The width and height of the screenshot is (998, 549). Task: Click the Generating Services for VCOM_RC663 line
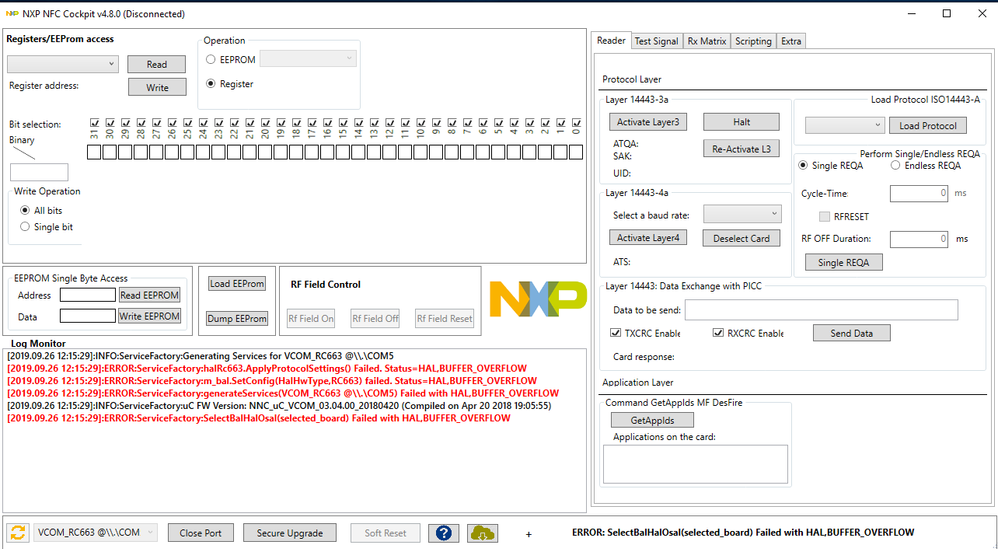(200, 356)
